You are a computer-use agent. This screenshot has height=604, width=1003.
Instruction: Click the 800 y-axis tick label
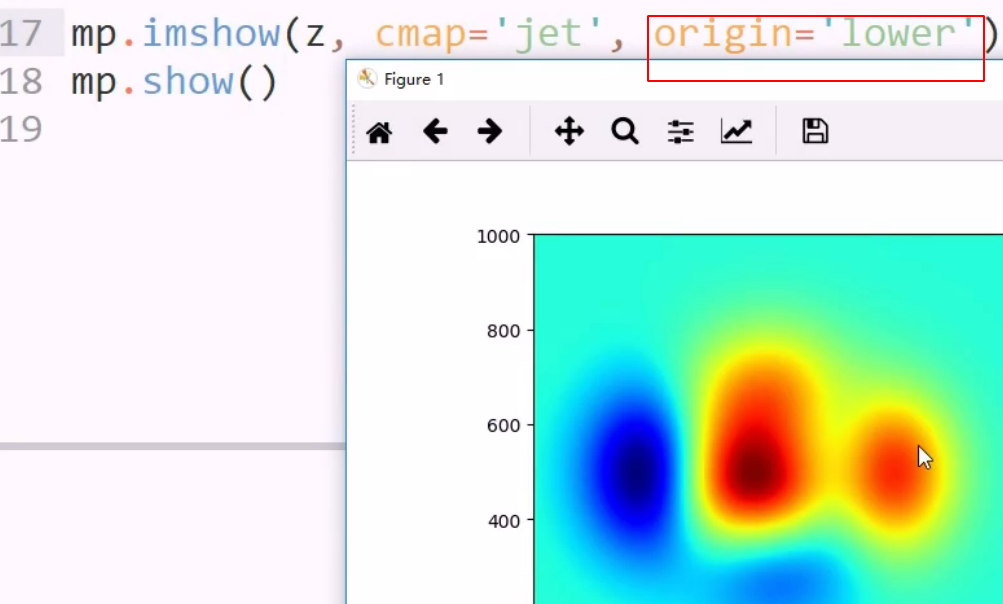click(503, 331)
